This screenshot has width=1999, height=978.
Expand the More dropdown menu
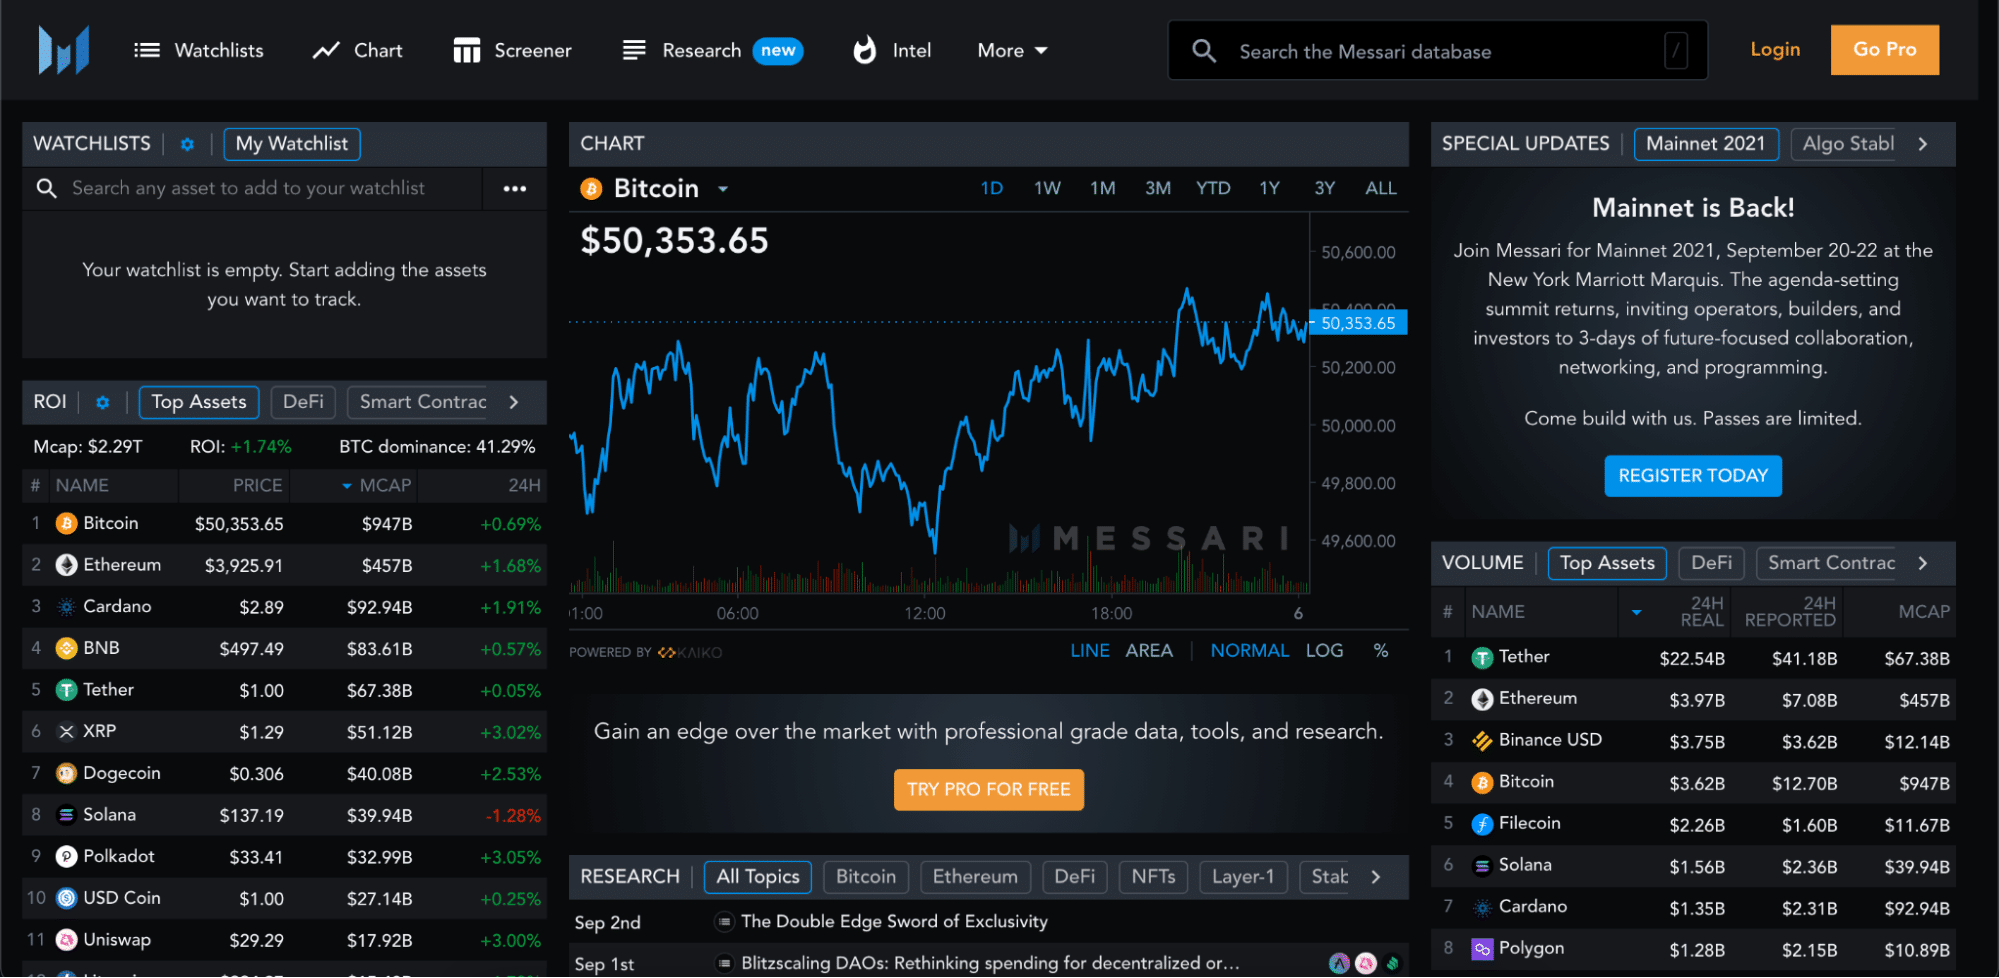(x=1012, y=50)
